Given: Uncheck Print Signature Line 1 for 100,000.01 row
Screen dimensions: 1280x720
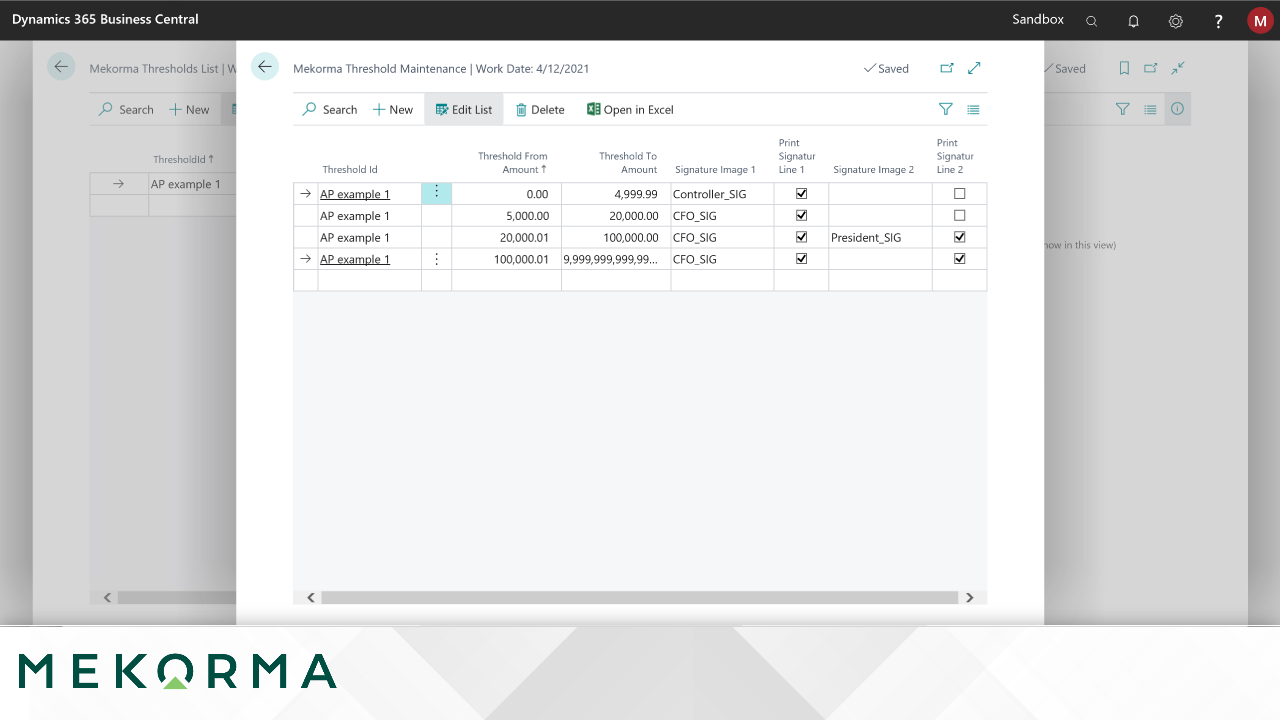Looking at the screenshot, I should (x=801, y=259).
